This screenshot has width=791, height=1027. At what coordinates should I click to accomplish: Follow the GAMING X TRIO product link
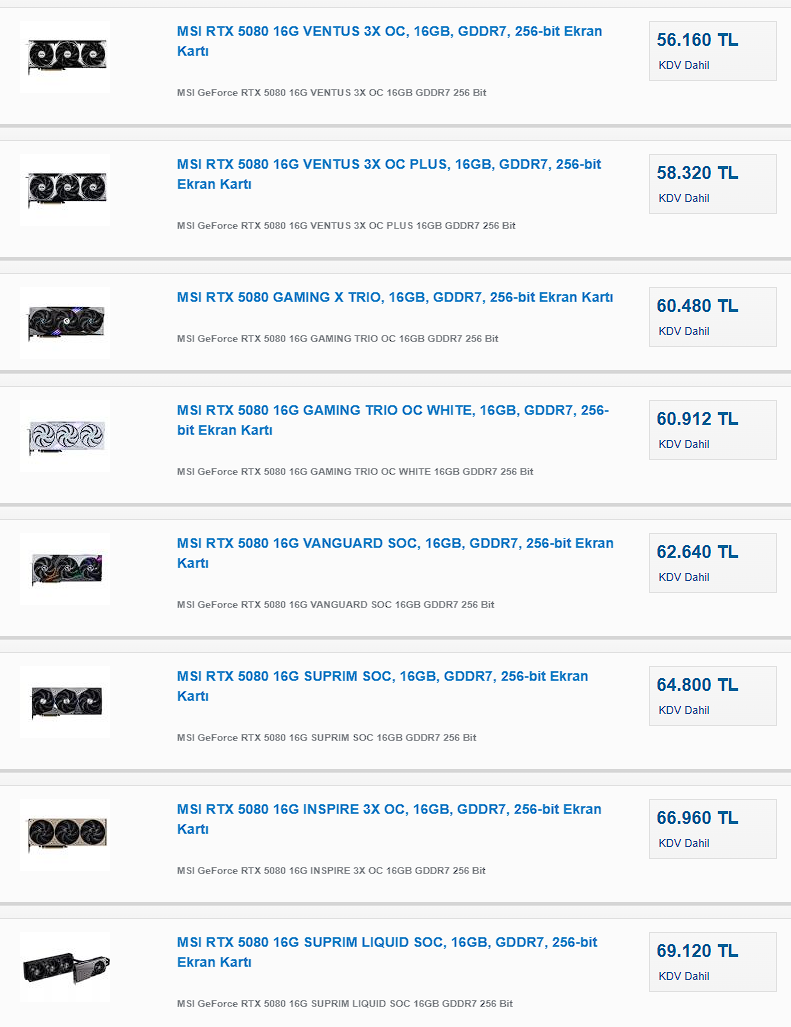tap(395, 297)
